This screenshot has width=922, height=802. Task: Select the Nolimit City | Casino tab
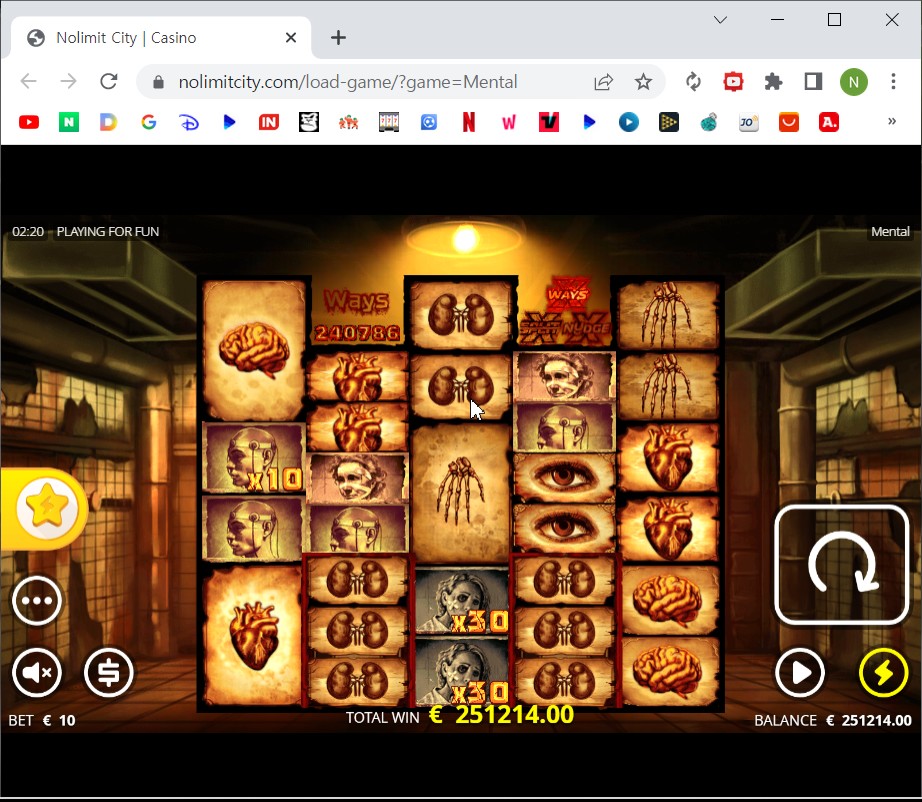160,38
